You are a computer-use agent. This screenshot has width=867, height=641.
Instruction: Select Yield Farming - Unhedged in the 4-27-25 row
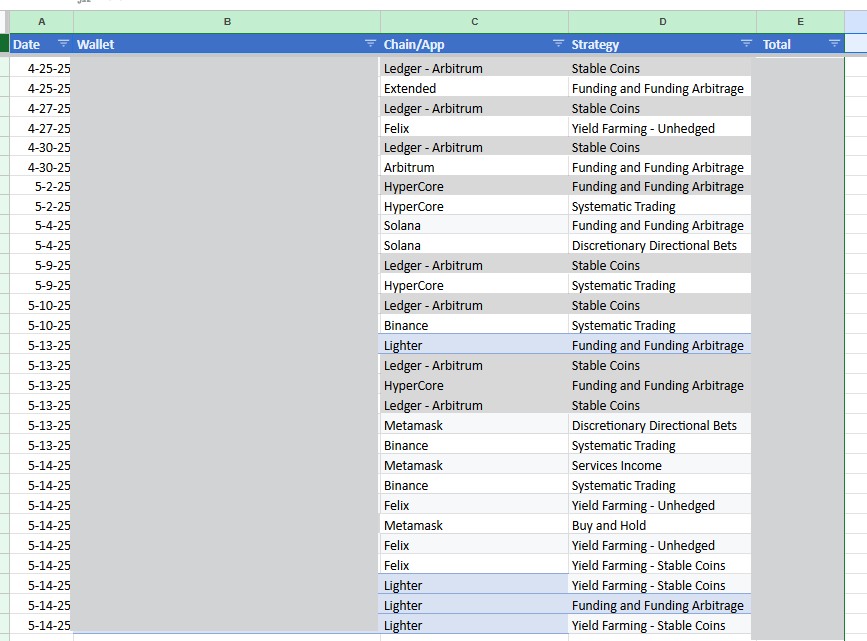click(x=660, y=128)
